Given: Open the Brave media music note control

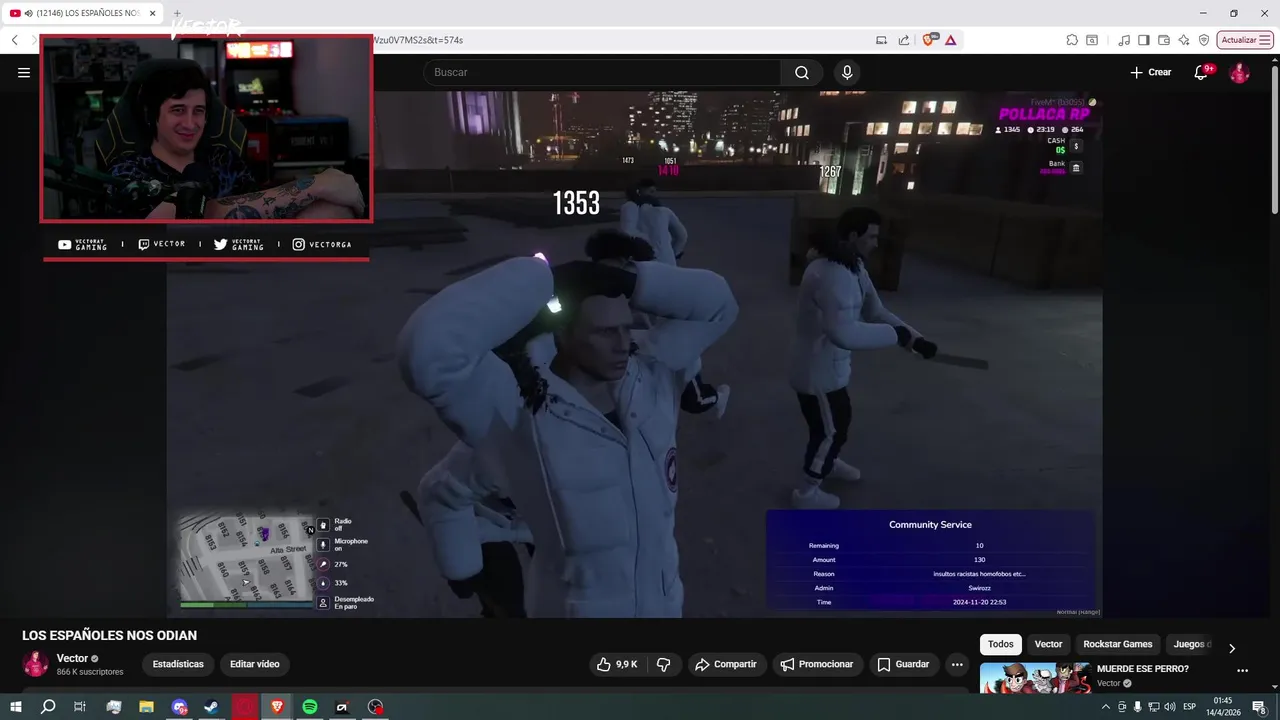Looking at the screenshot, I should point(1125,40).
